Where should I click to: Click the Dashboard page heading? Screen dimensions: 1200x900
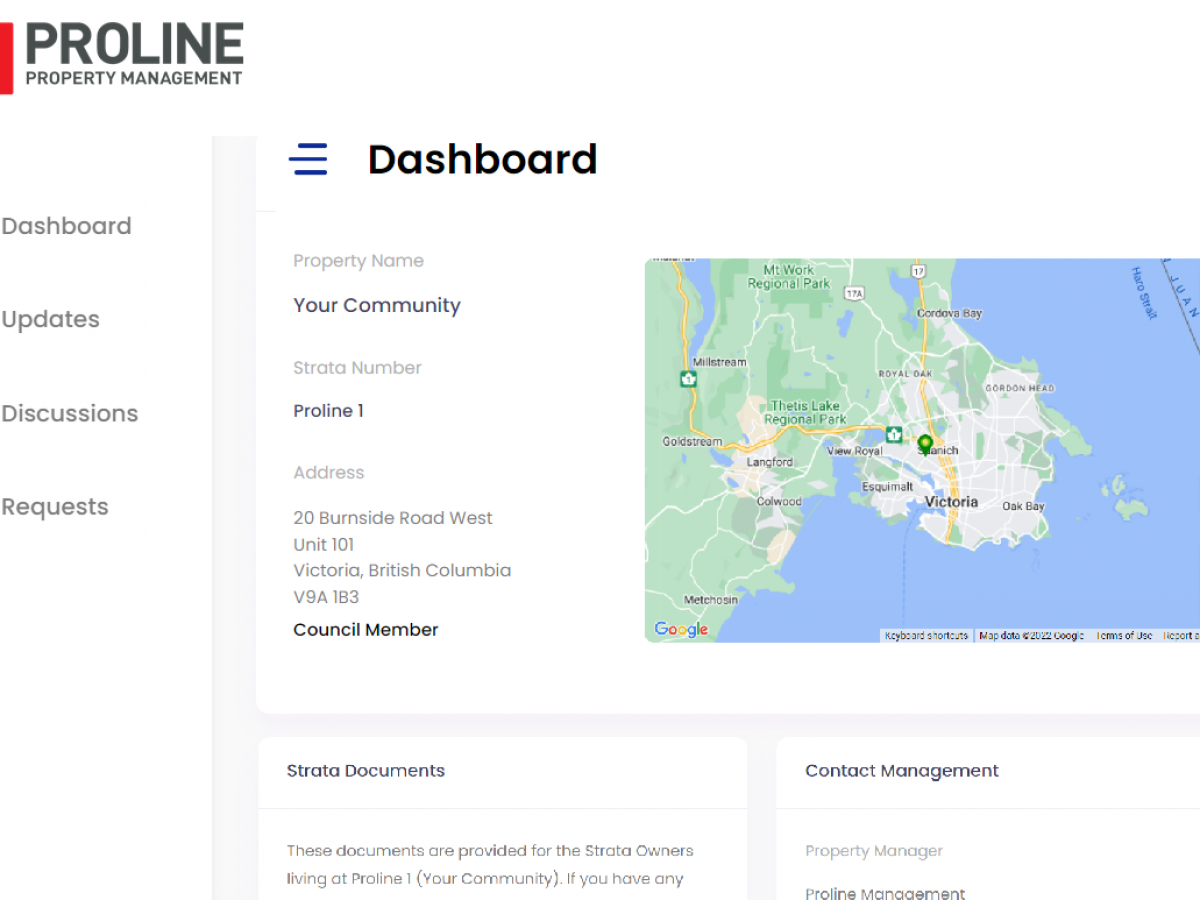[483, 160]
